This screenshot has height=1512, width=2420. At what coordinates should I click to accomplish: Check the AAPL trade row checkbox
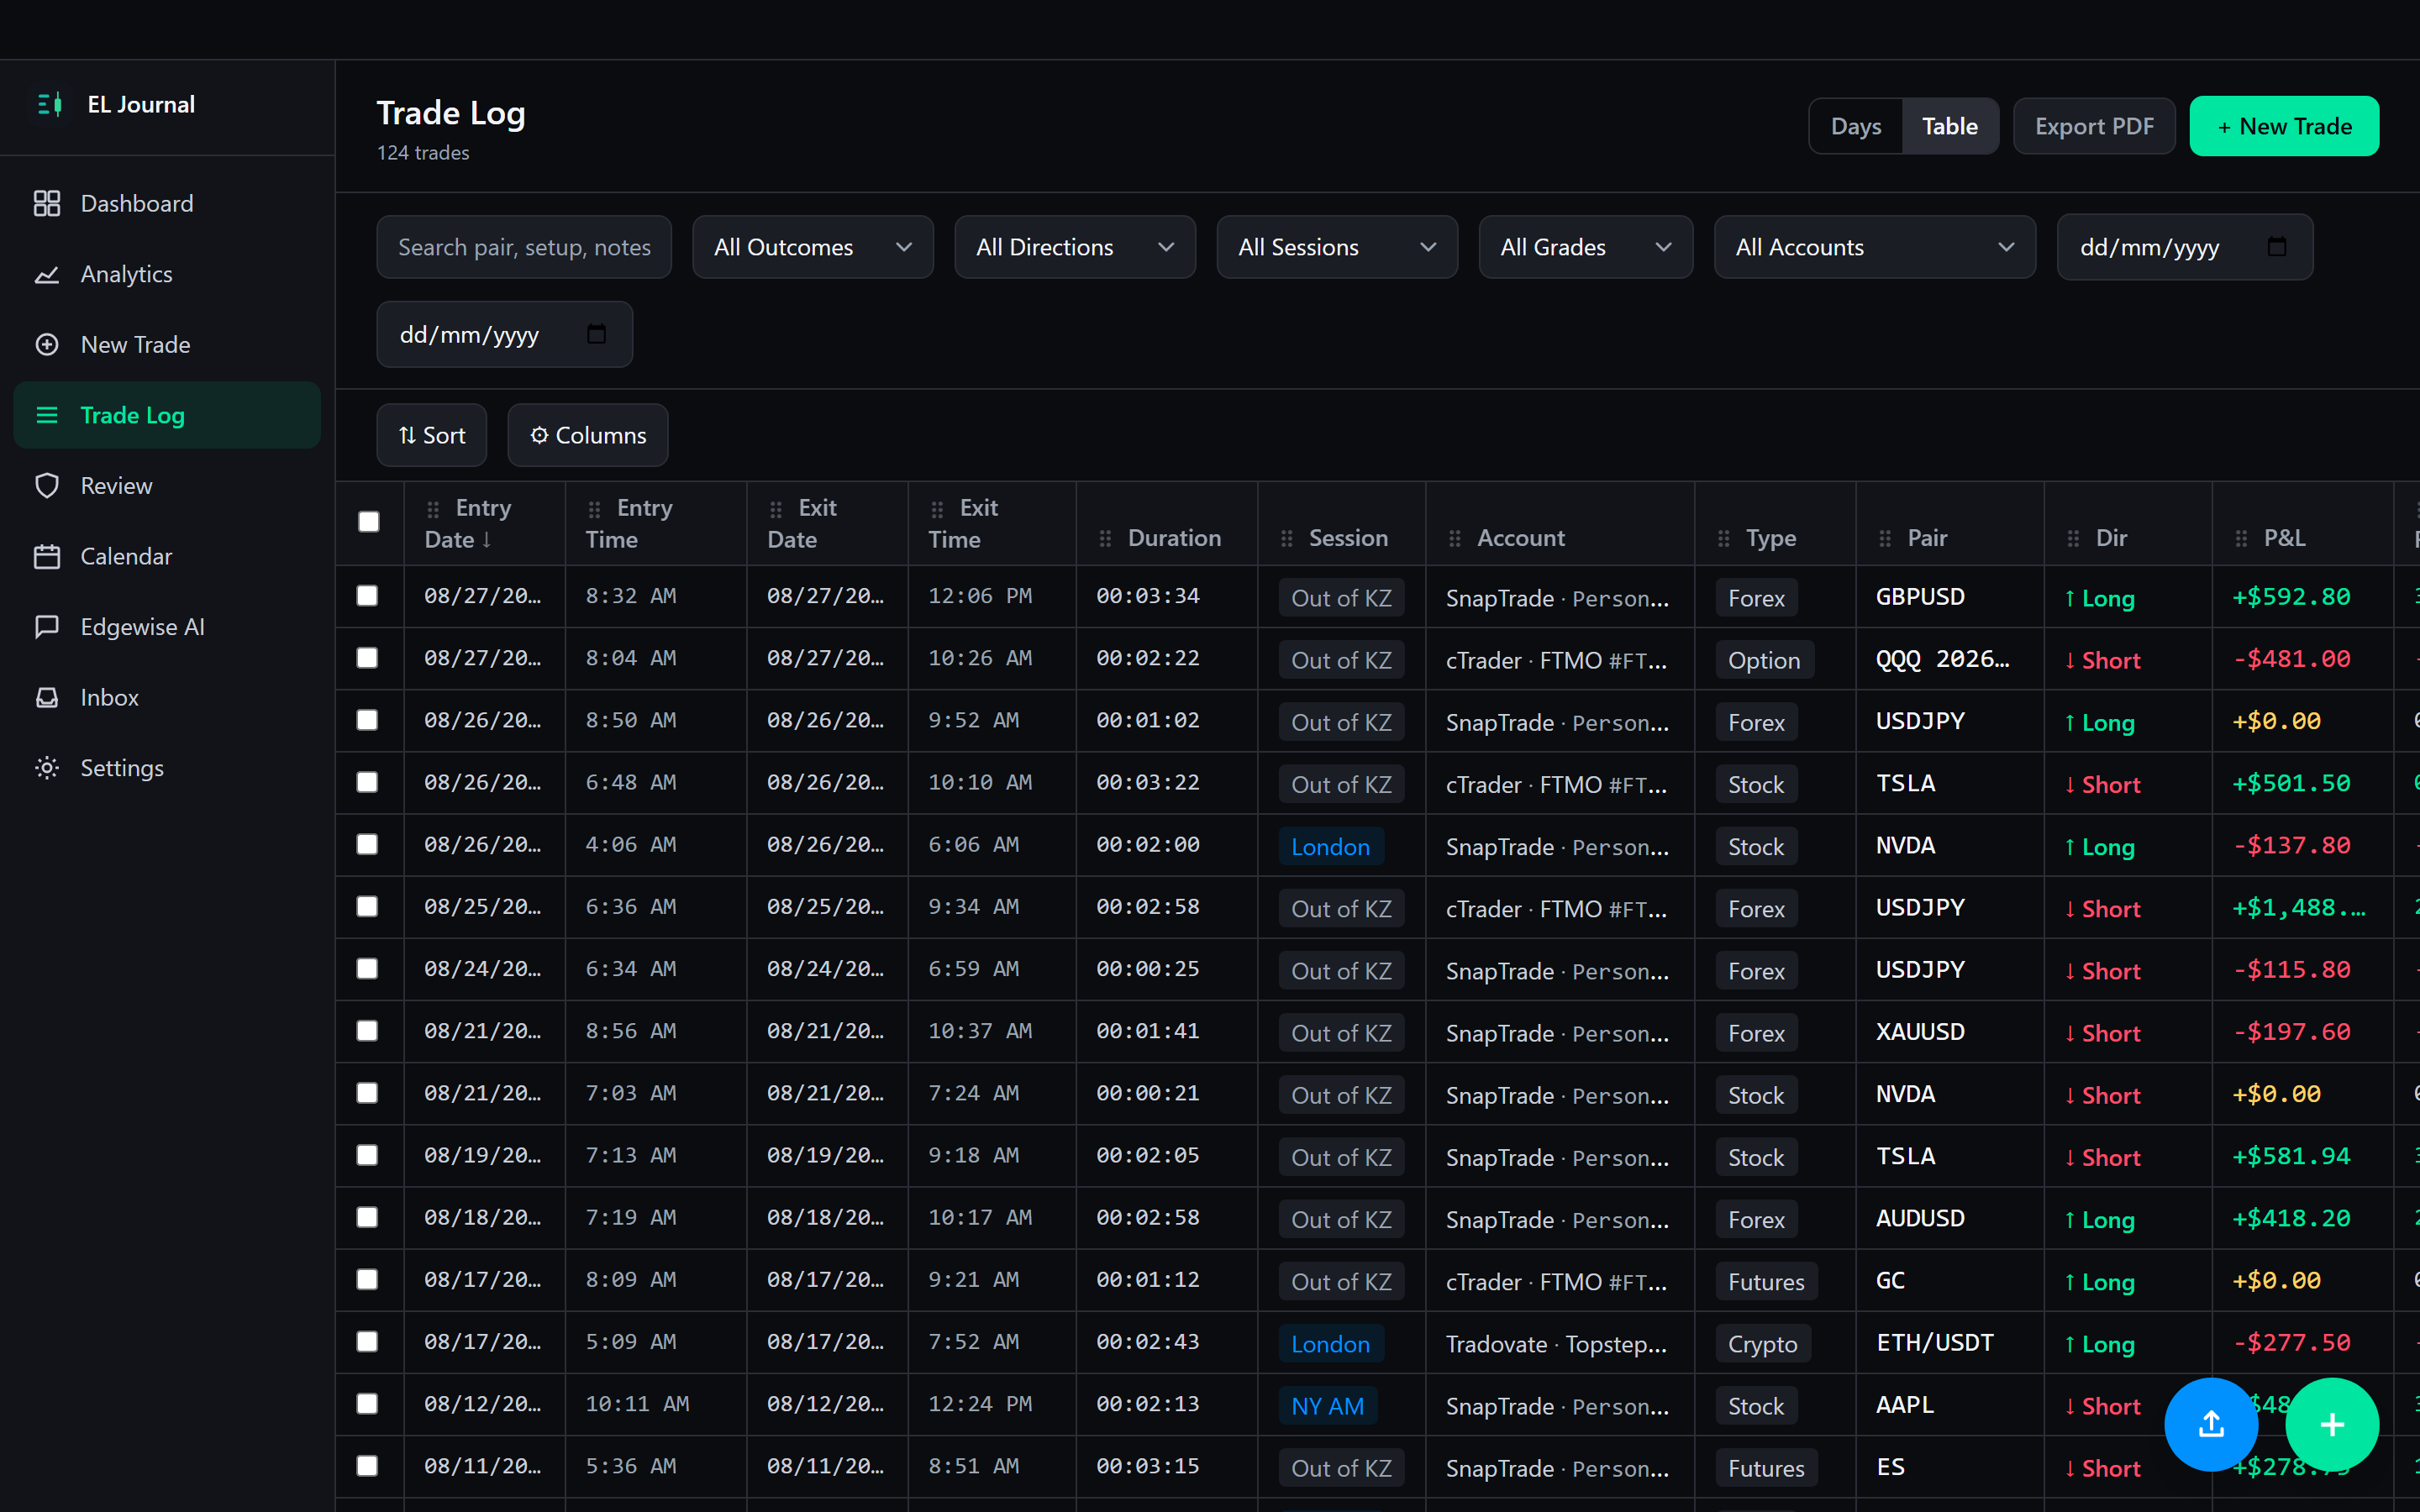coord(367,1404)
